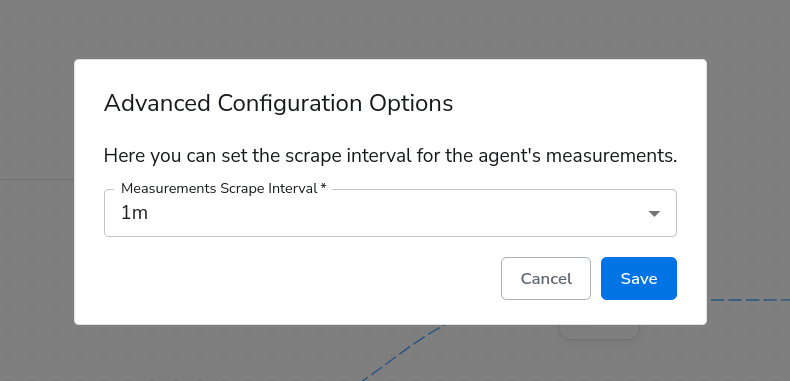Screen dimensions: 790x381
Task: Click empty space left of the Cancel button
Action: (x=302, y=279)
